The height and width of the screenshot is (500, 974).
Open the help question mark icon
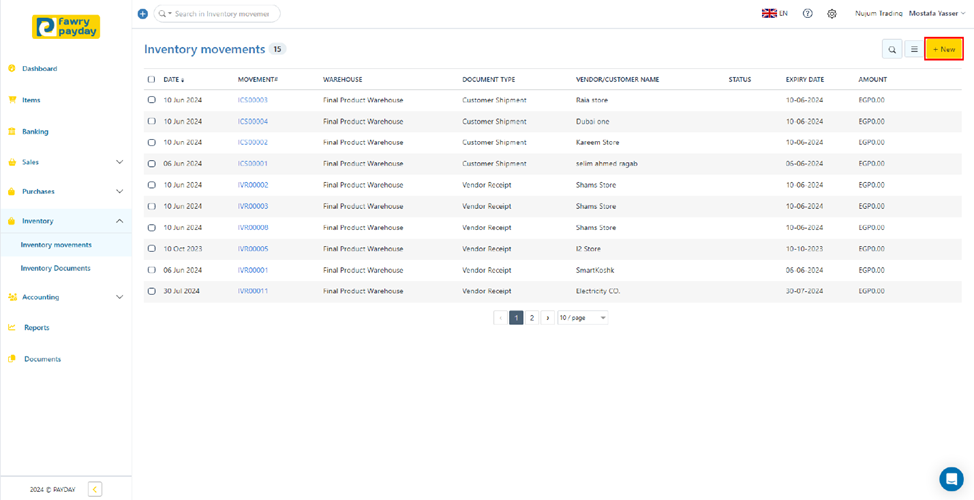(x=807, y=14)
